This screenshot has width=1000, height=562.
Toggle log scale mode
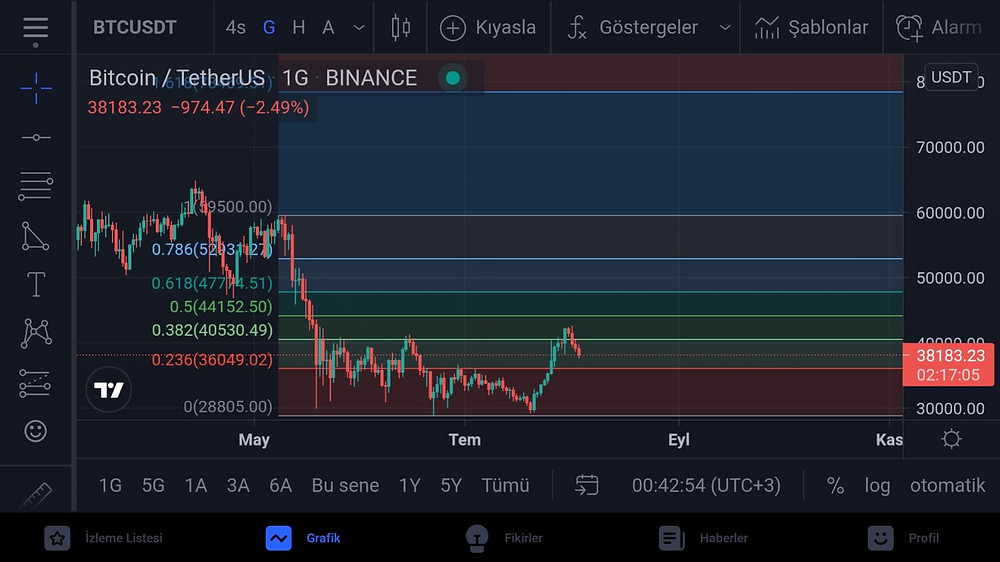pyautogui.click(x=877, y=486)
